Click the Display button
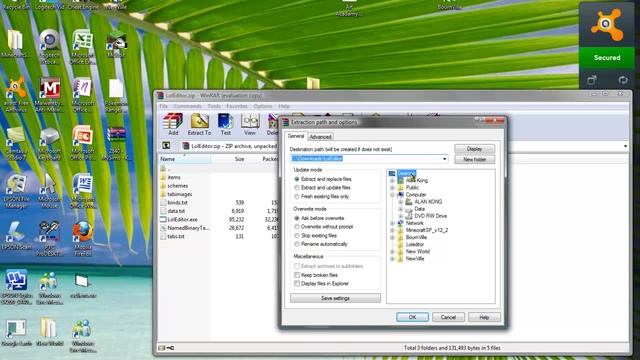640x360 pixels. click(x=475, y=149)
